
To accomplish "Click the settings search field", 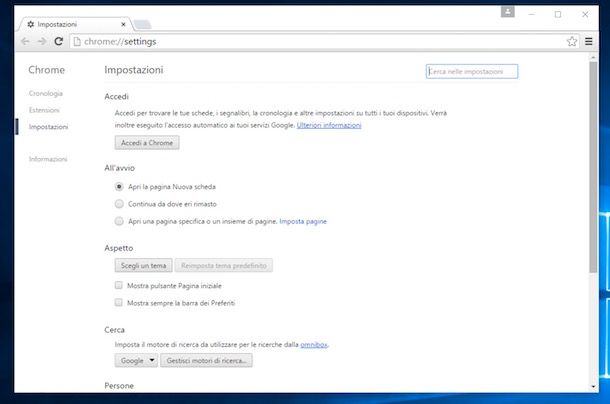I will 471,72.
